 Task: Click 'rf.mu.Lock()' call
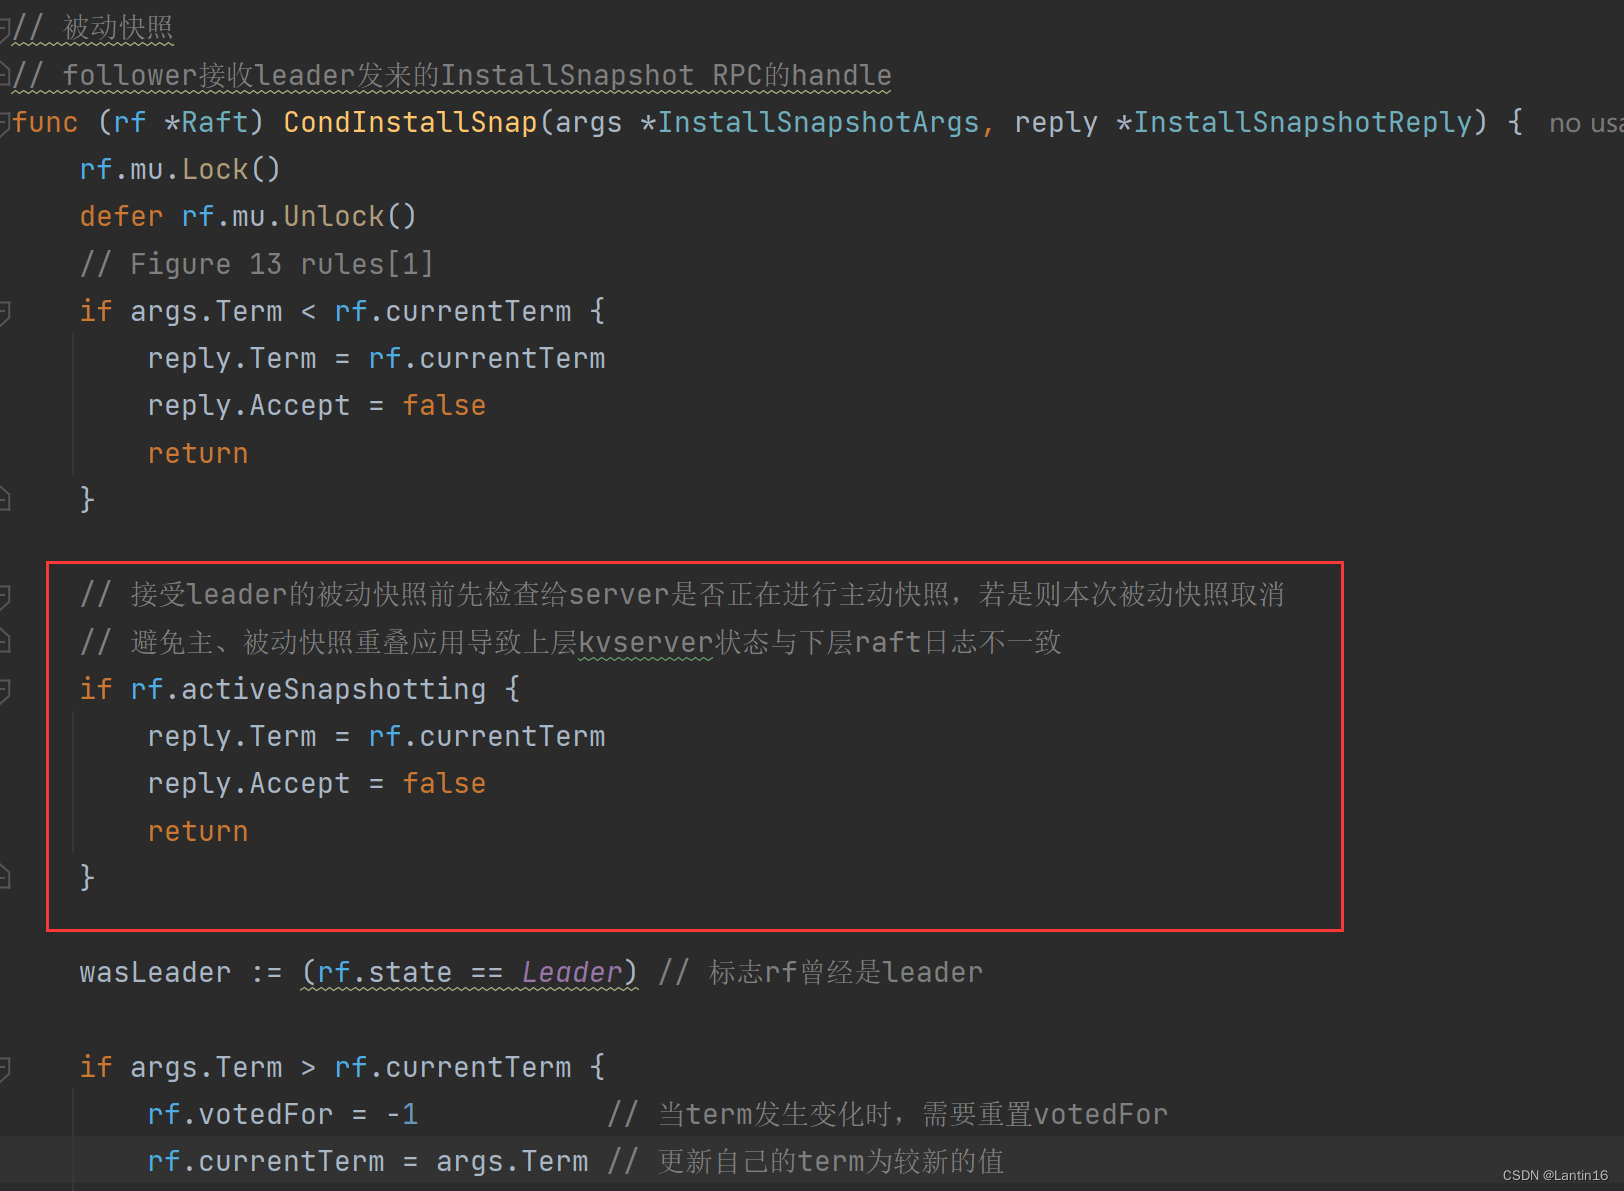click(x=180, y=169)
